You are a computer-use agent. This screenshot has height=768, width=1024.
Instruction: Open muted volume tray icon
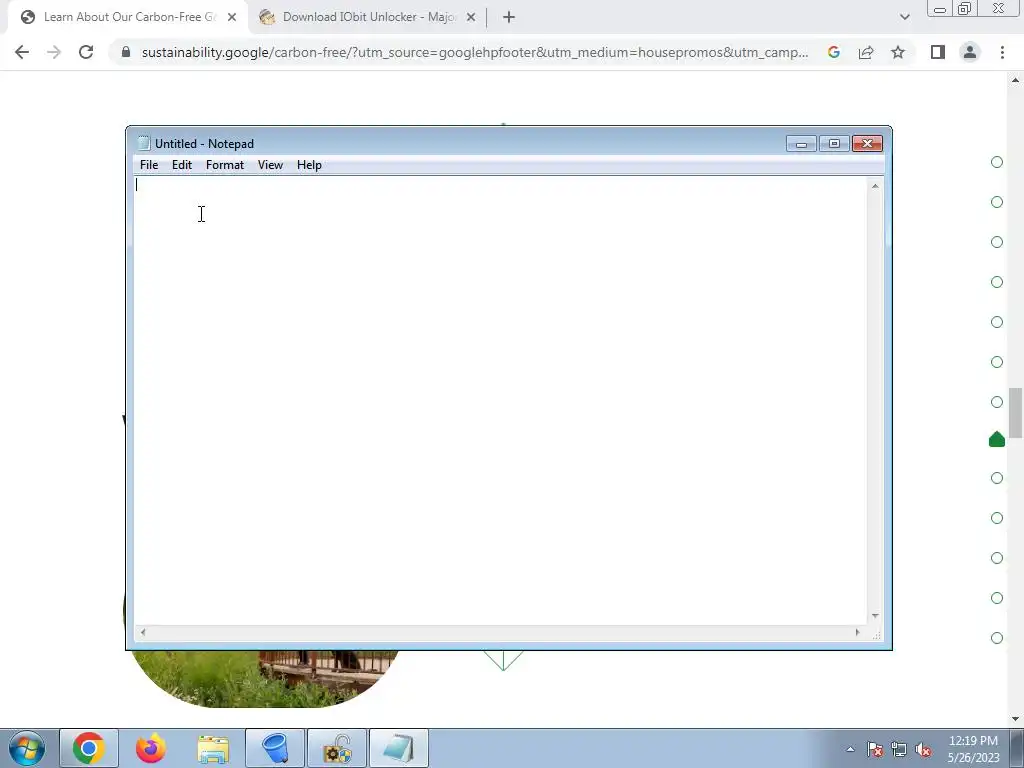coord(923,749)
